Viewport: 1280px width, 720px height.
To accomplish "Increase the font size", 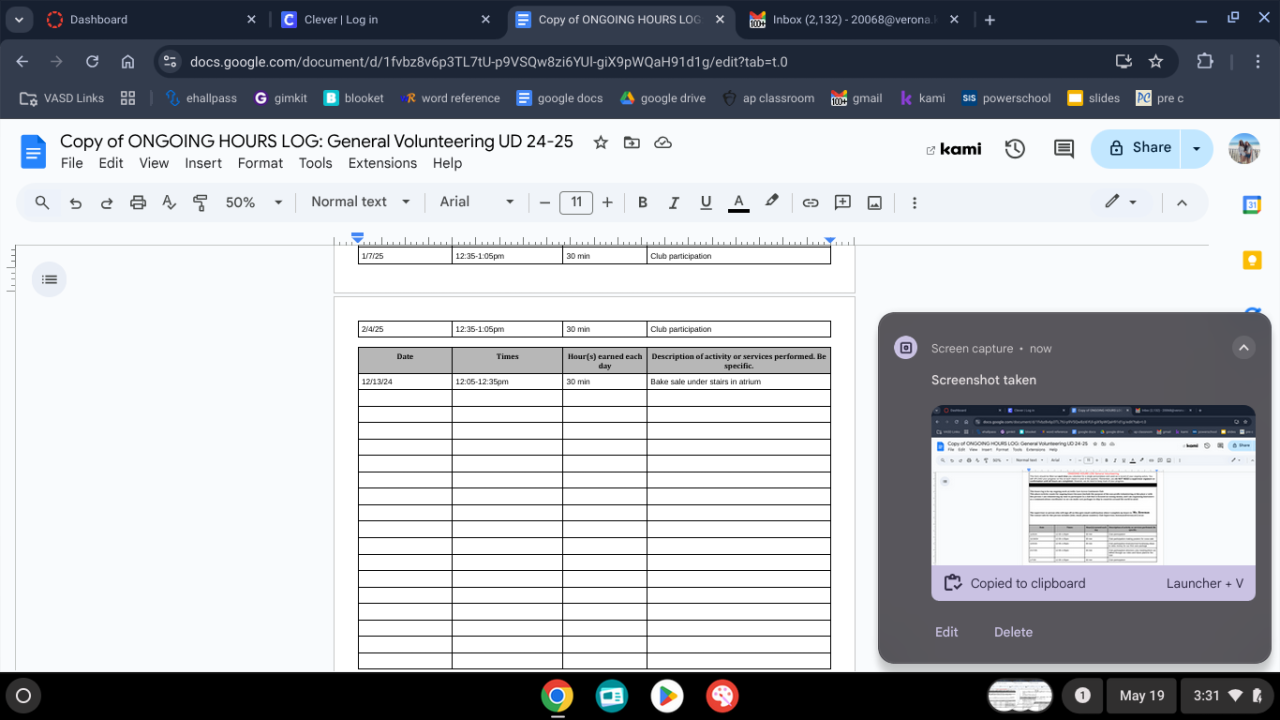I will point(607,202).
